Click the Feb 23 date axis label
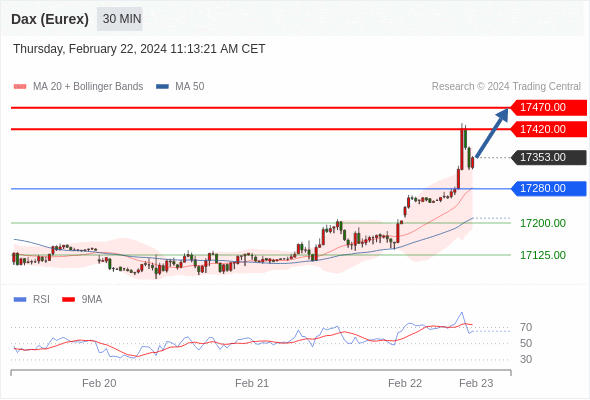Viewport: 590px width, 400px height. (476, 383)
